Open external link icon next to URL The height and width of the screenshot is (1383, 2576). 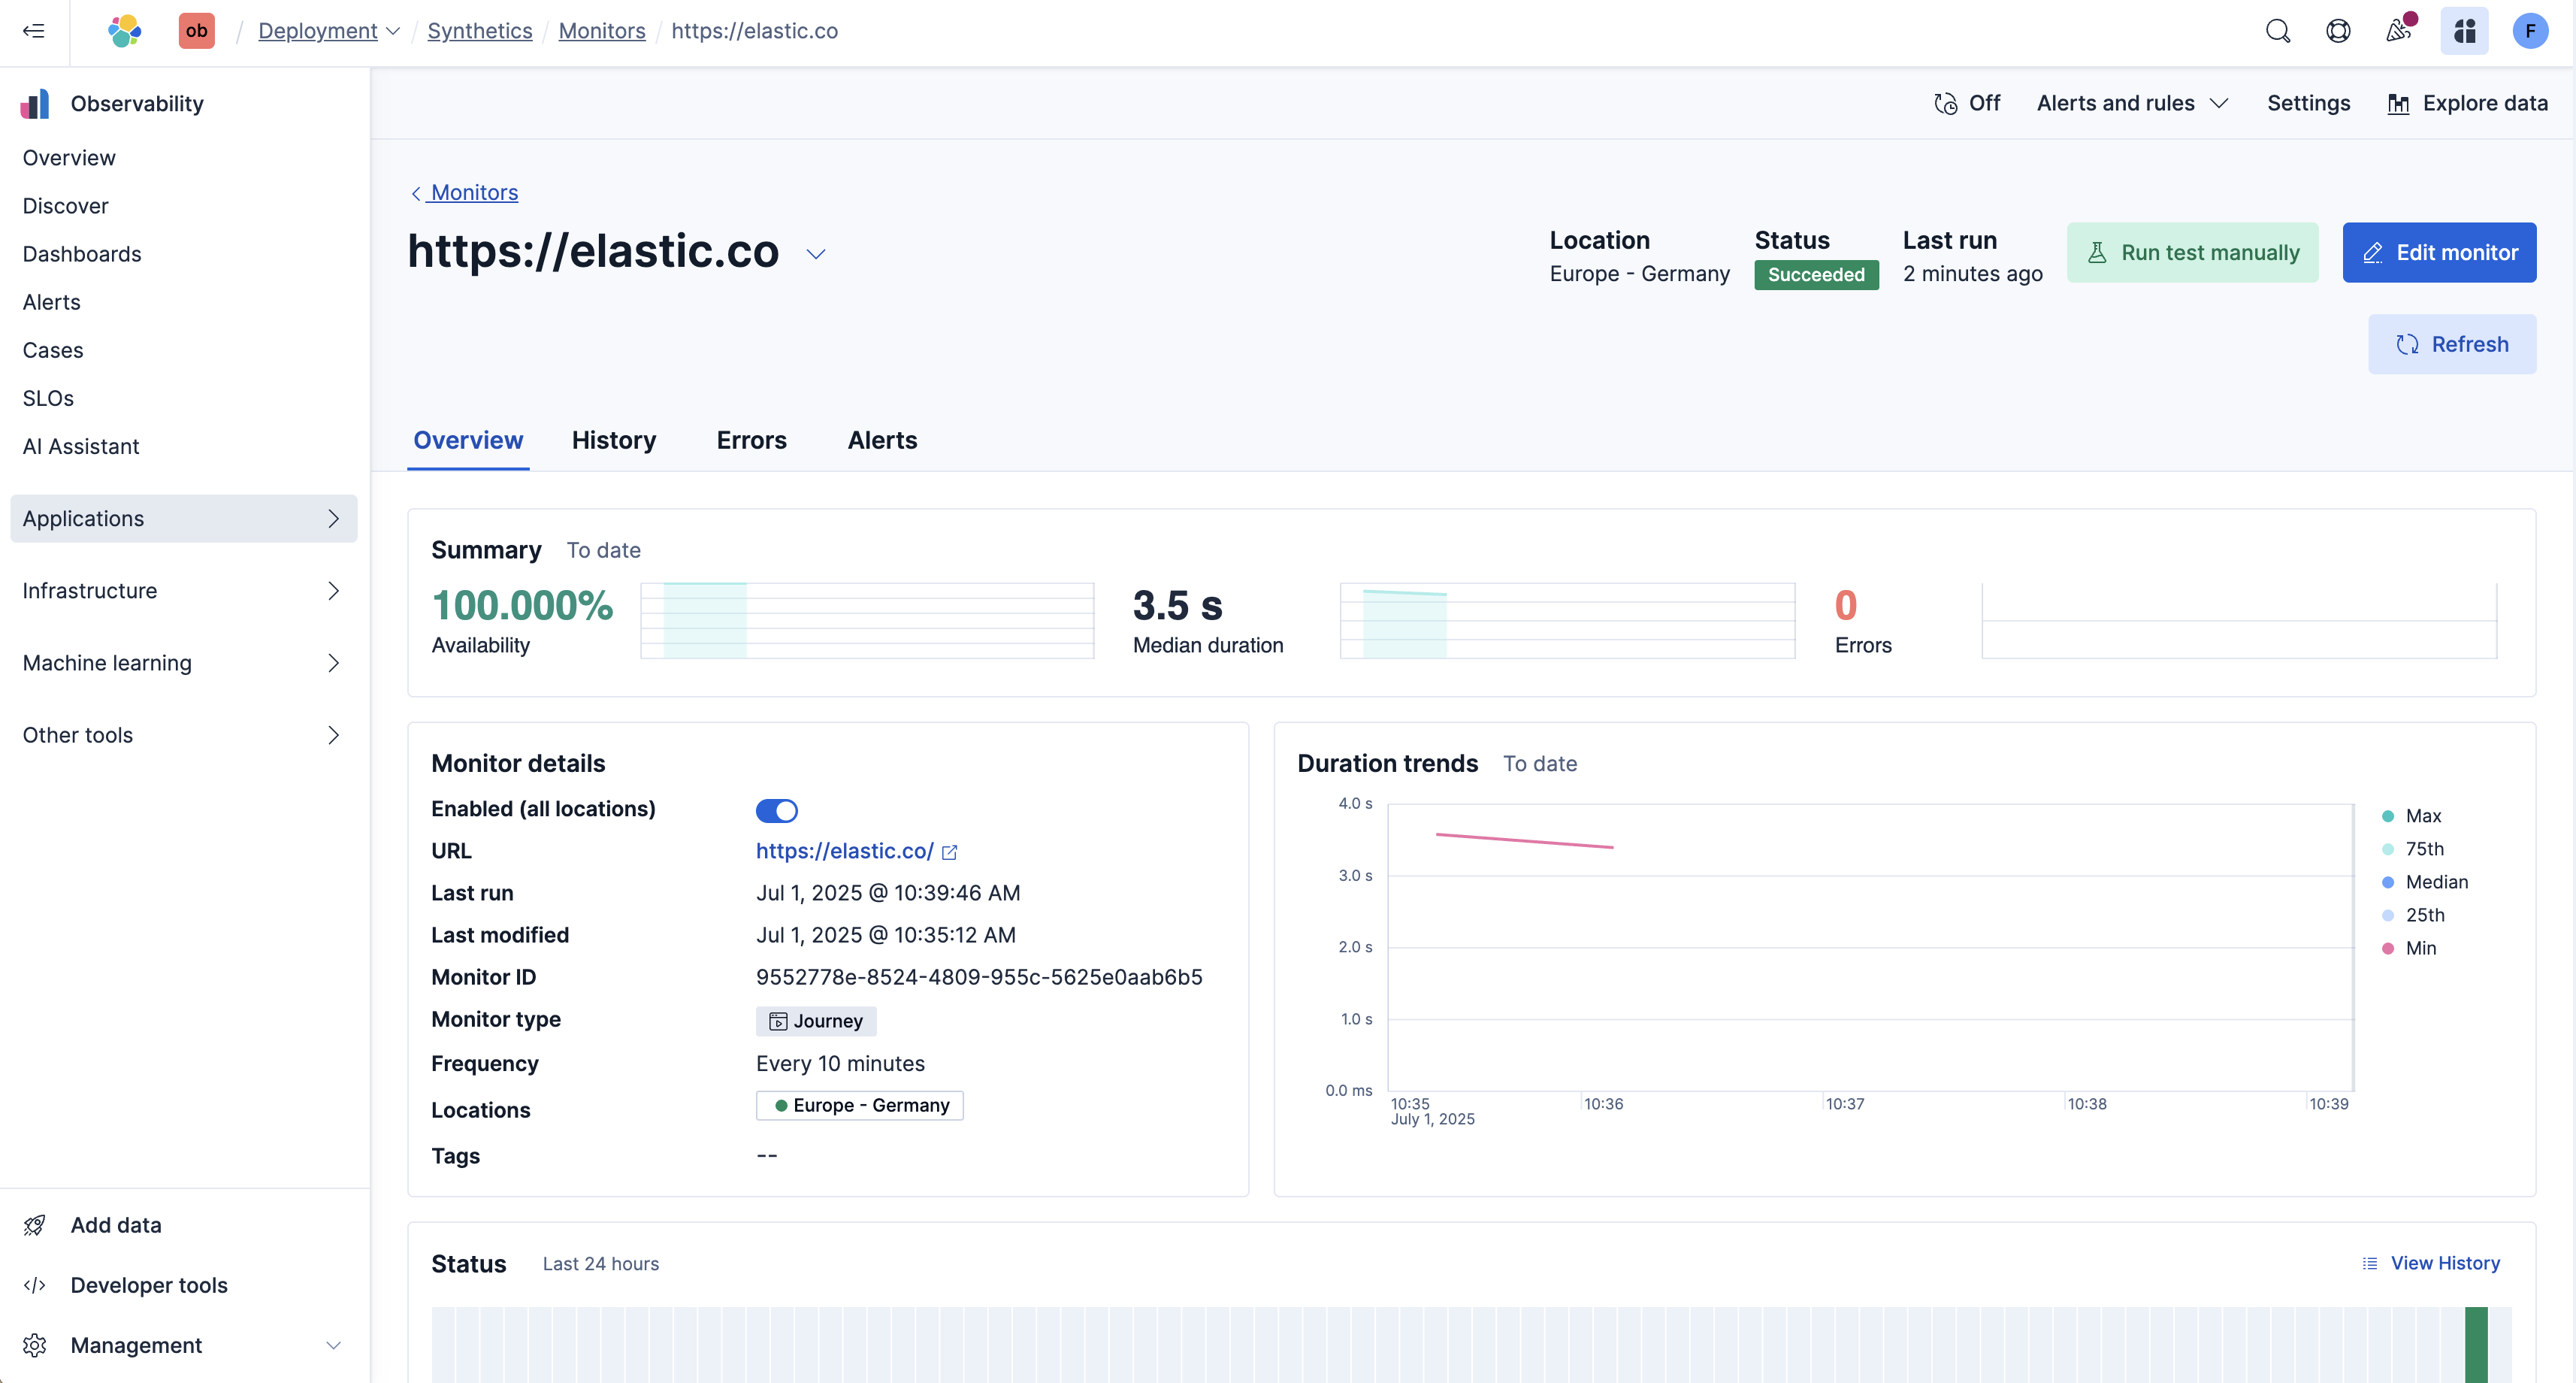pos(950,852)
